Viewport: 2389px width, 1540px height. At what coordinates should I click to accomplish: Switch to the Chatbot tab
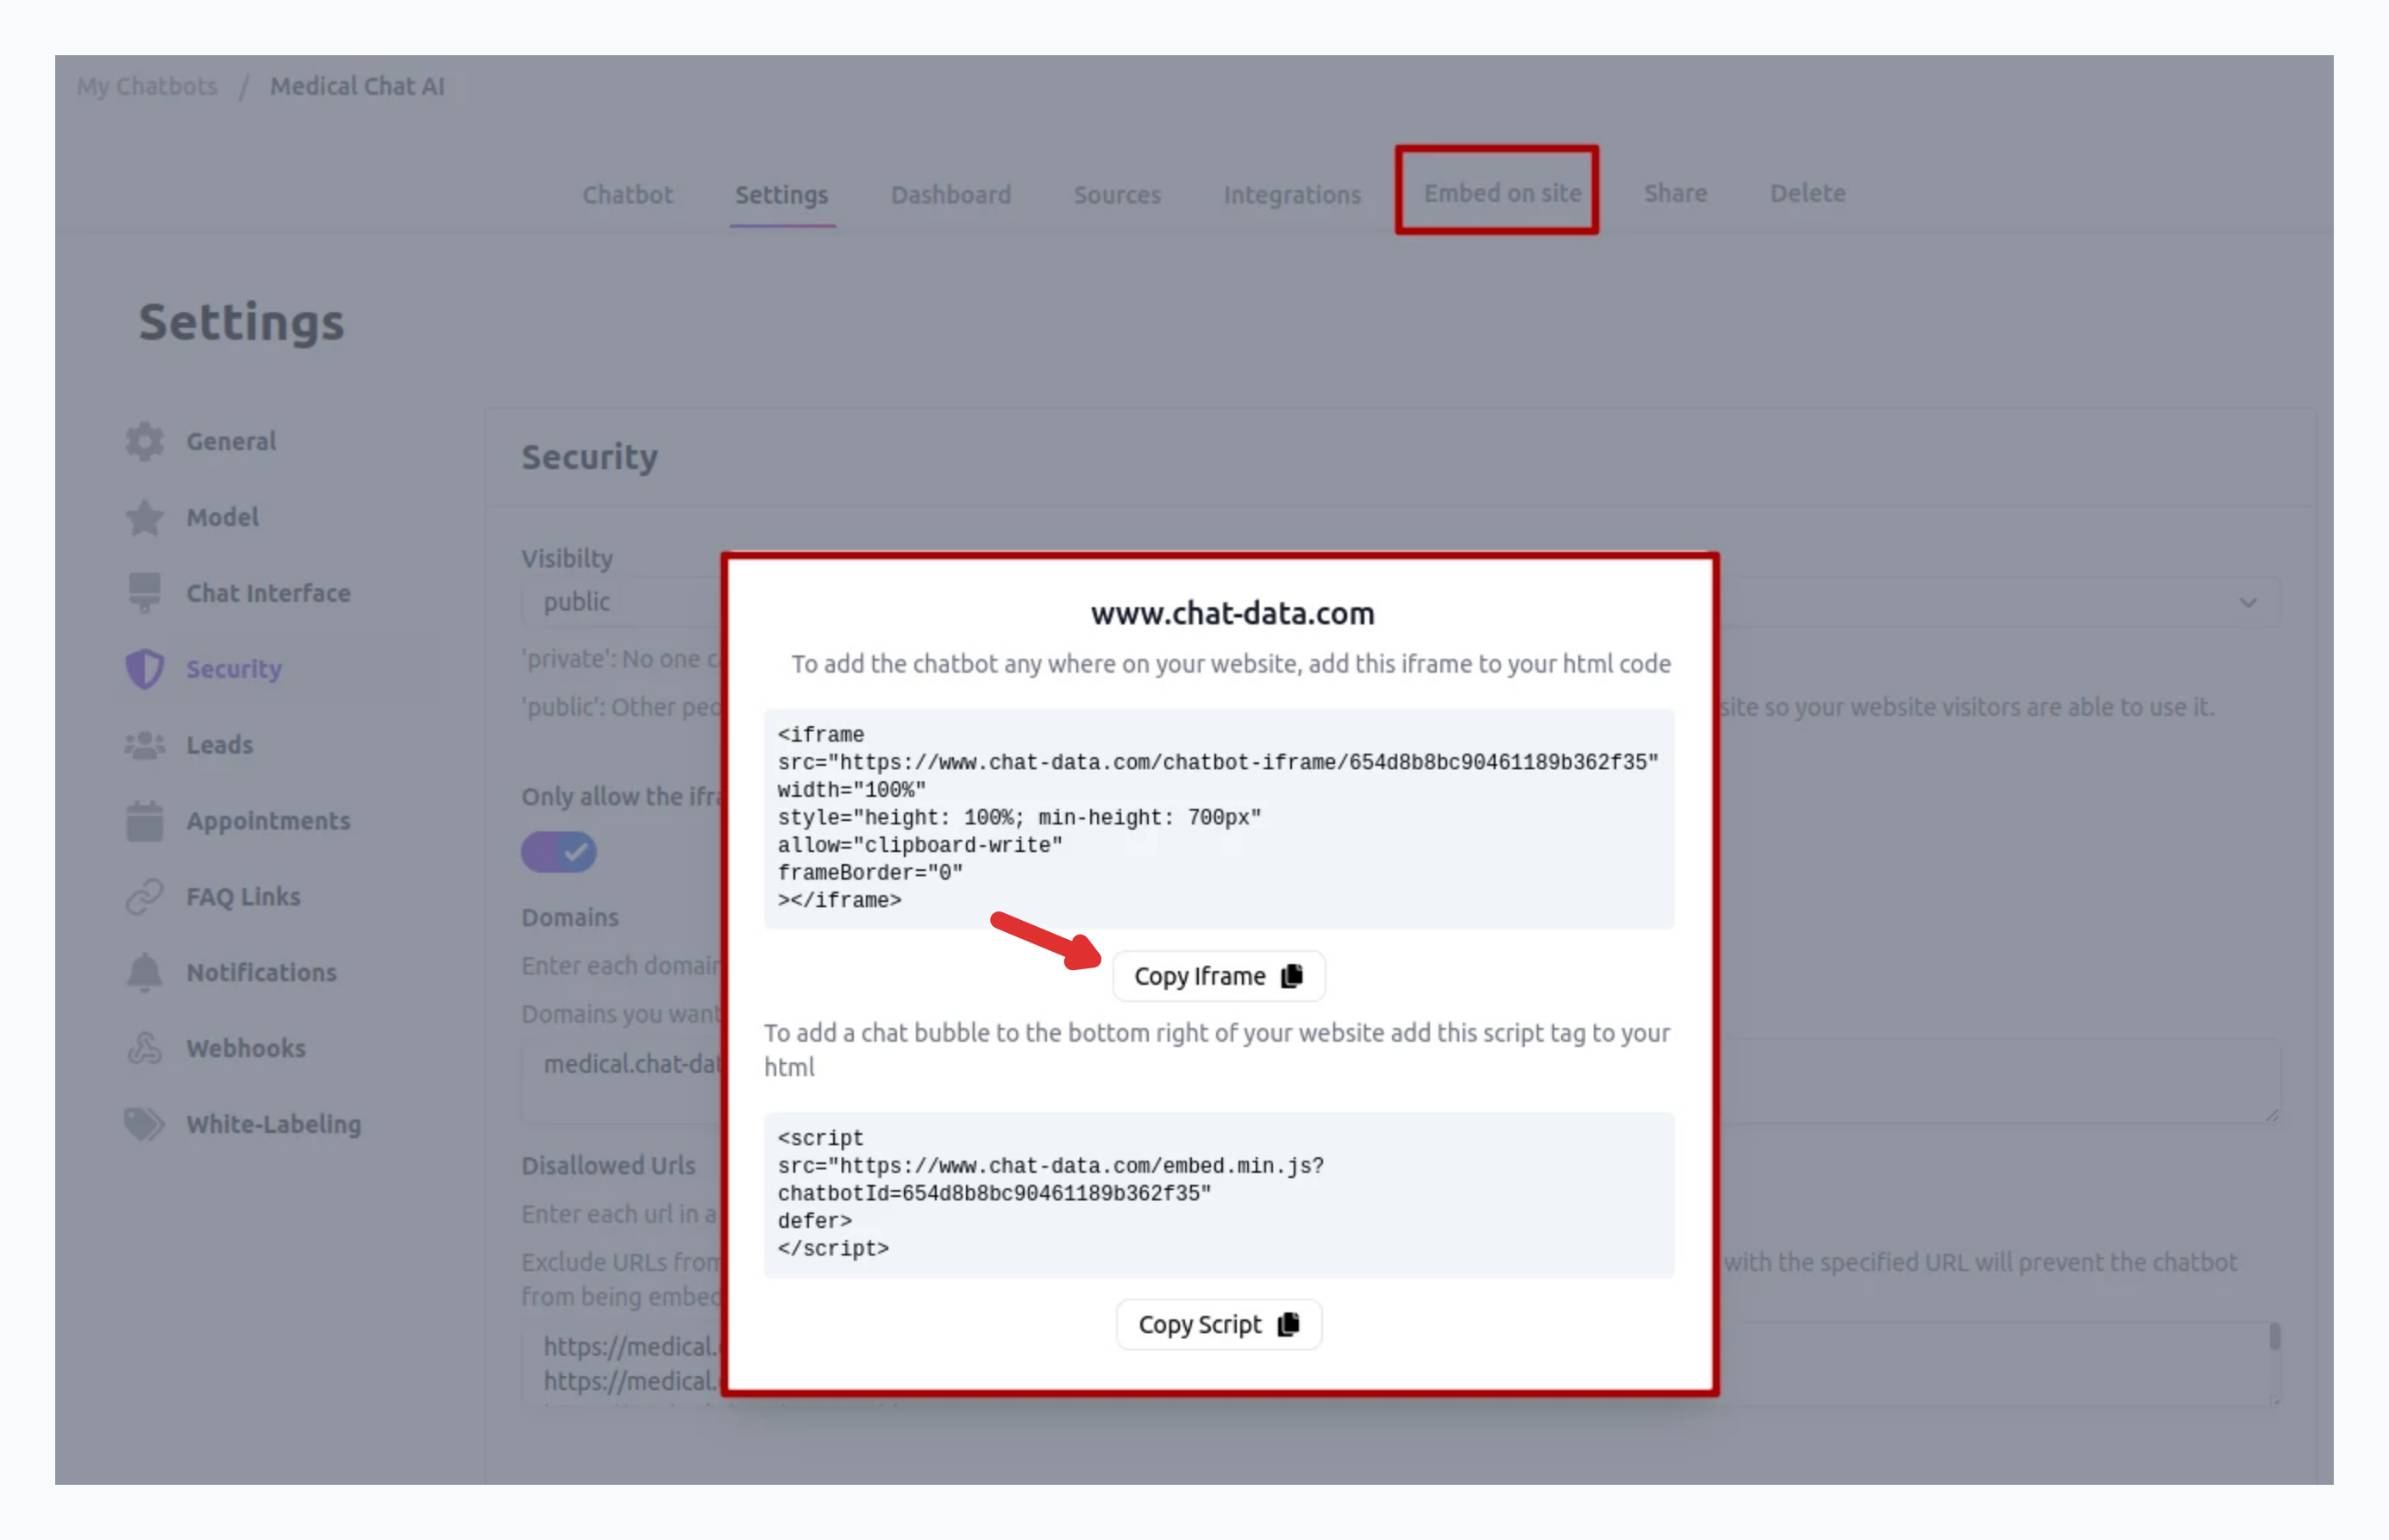click(628, 194)
